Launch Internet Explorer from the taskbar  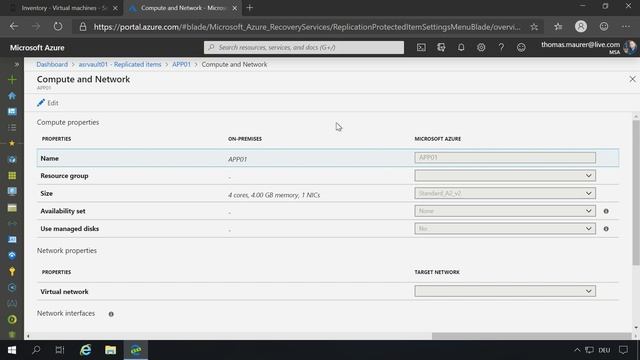(85, 350)
